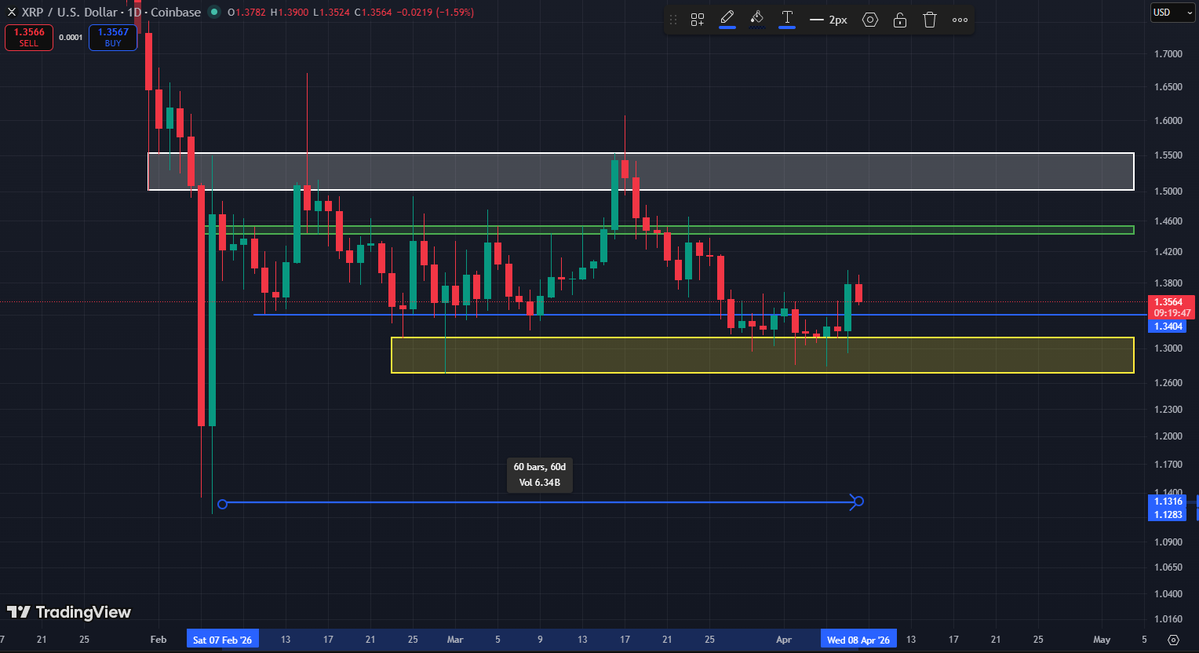Click the high value H1.3900
This screenshot has height=653, width=1199.
pos(290,12)
